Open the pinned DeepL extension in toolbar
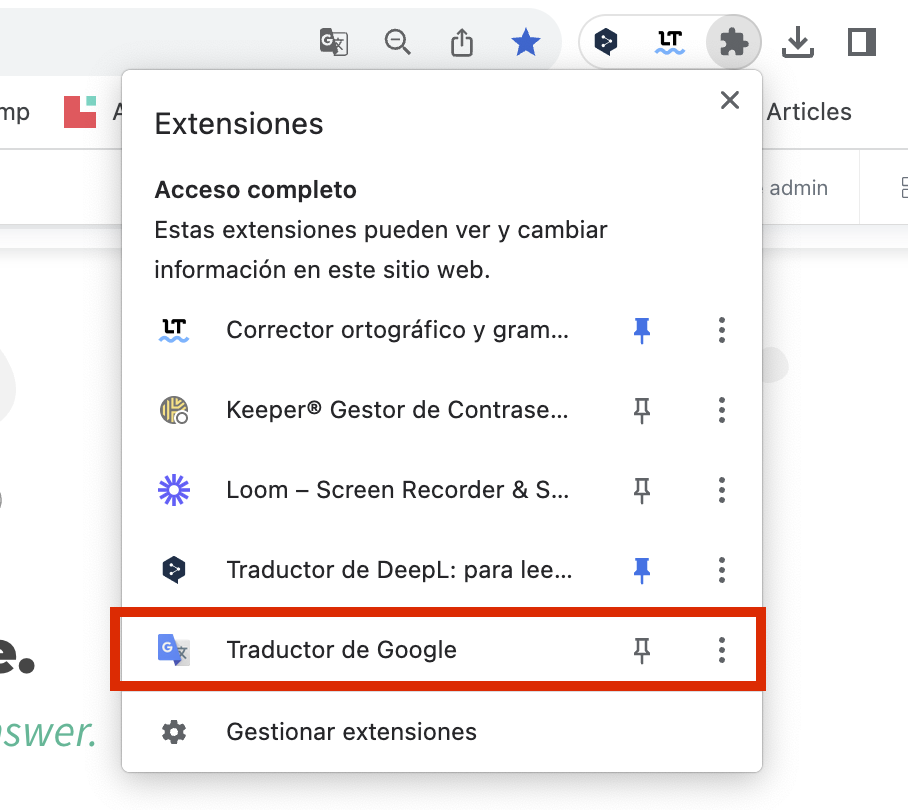 click(x=606, y=42)
